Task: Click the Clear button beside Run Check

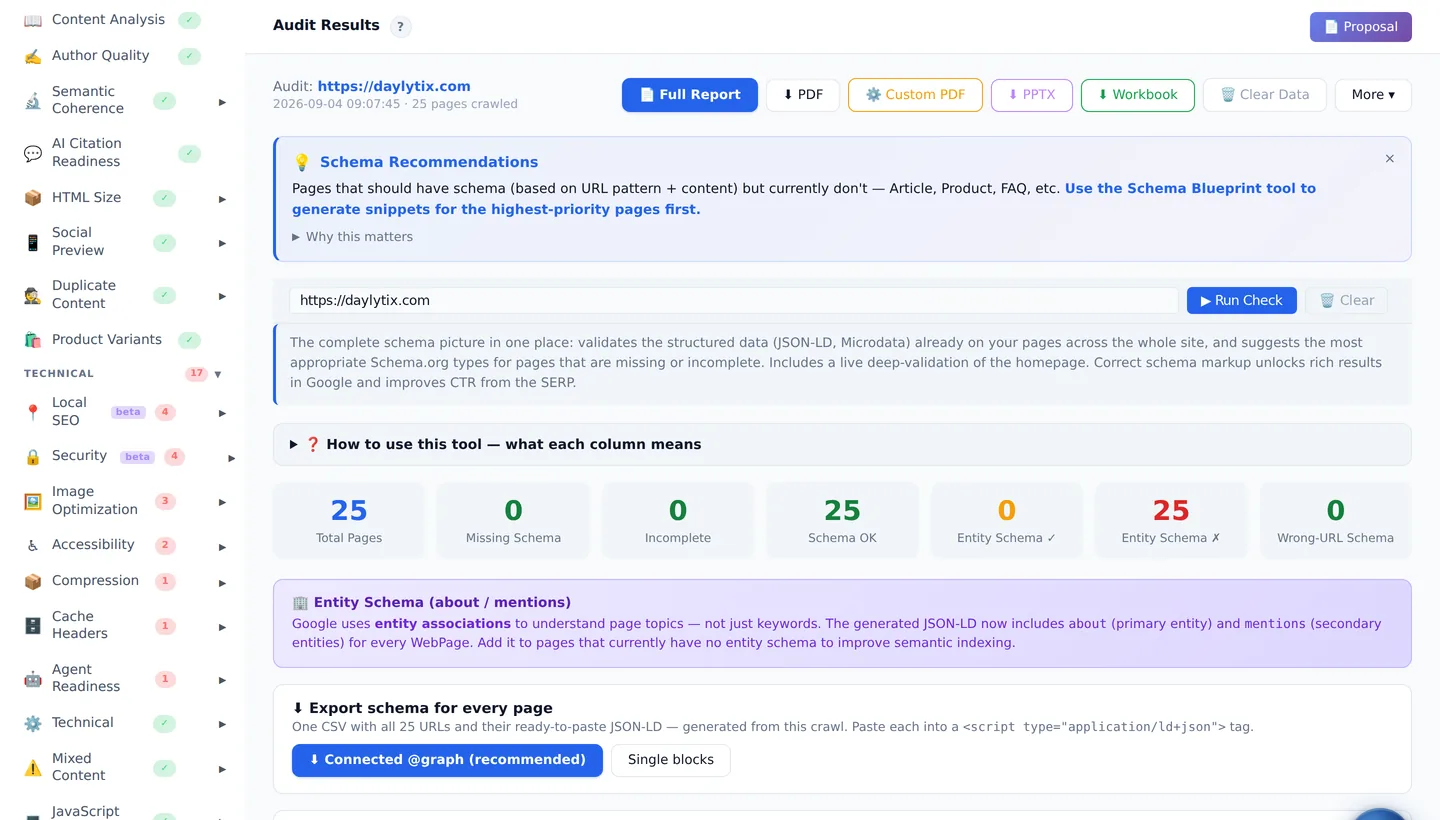Action: 1346,301
